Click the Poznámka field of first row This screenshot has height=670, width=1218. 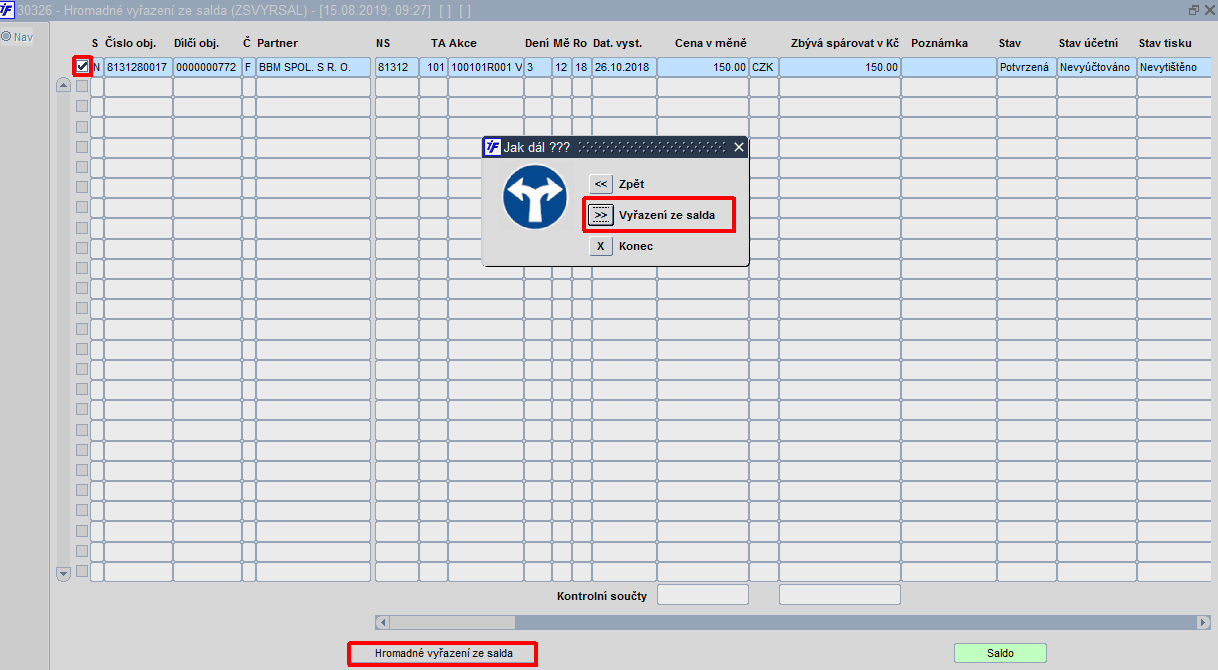pyautogui.click(x=948, y=67)
